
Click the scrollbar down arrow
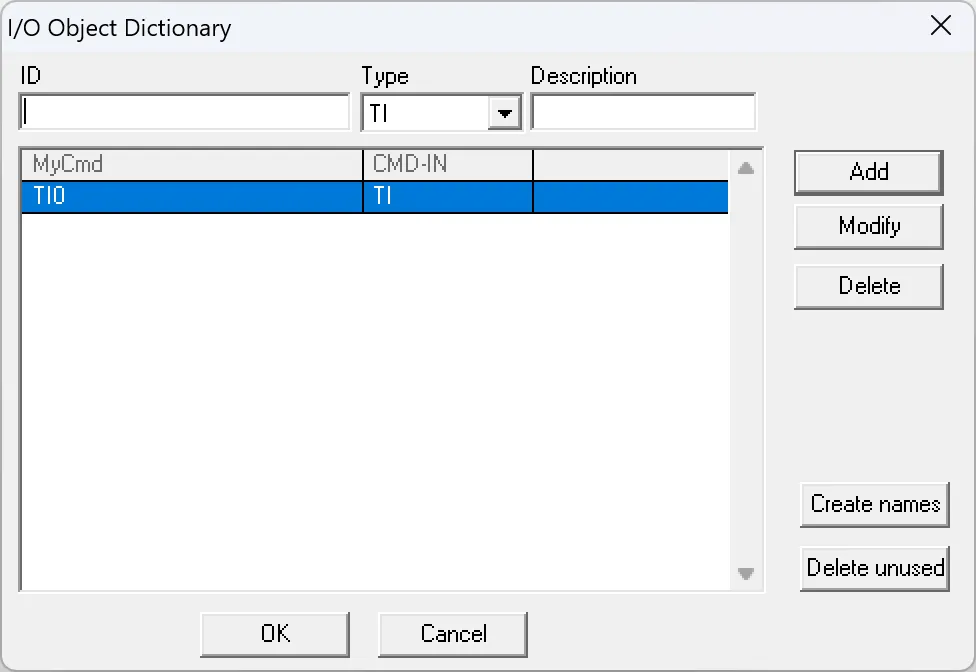click(x=746, y=575)
